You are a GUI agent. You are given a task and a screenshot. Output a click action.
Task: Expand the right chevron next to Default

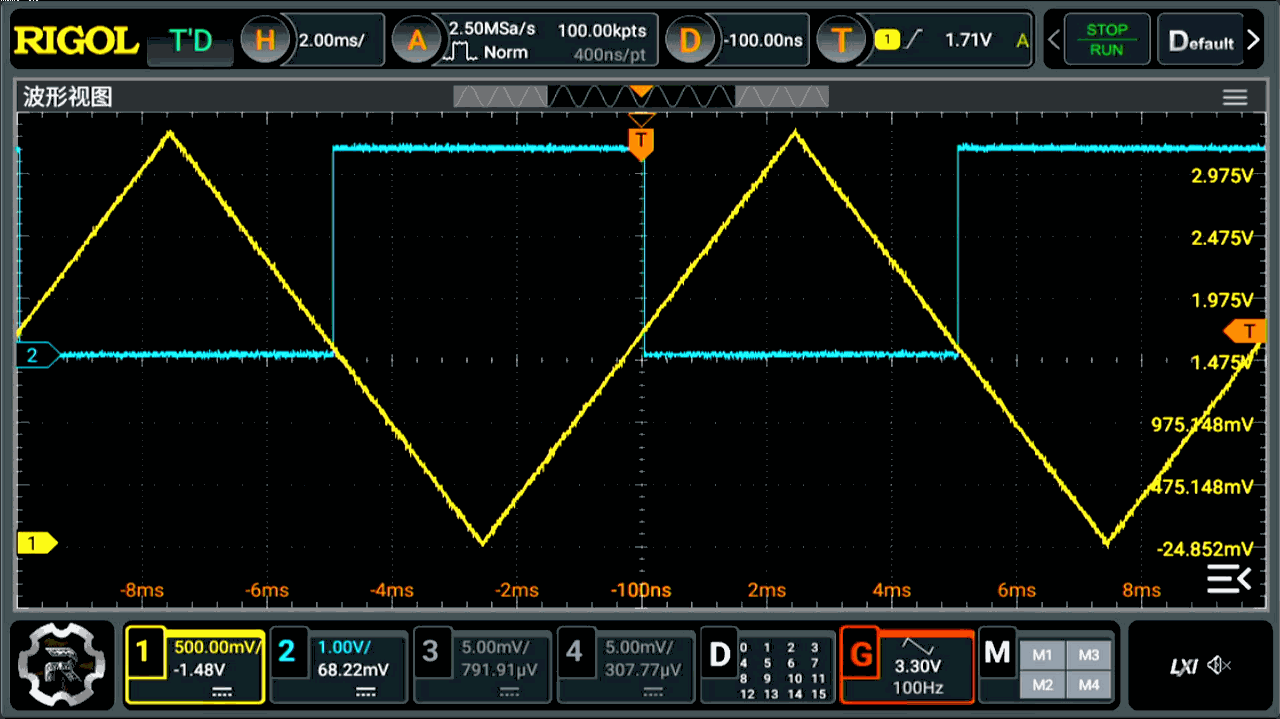tap(1252, 40)
